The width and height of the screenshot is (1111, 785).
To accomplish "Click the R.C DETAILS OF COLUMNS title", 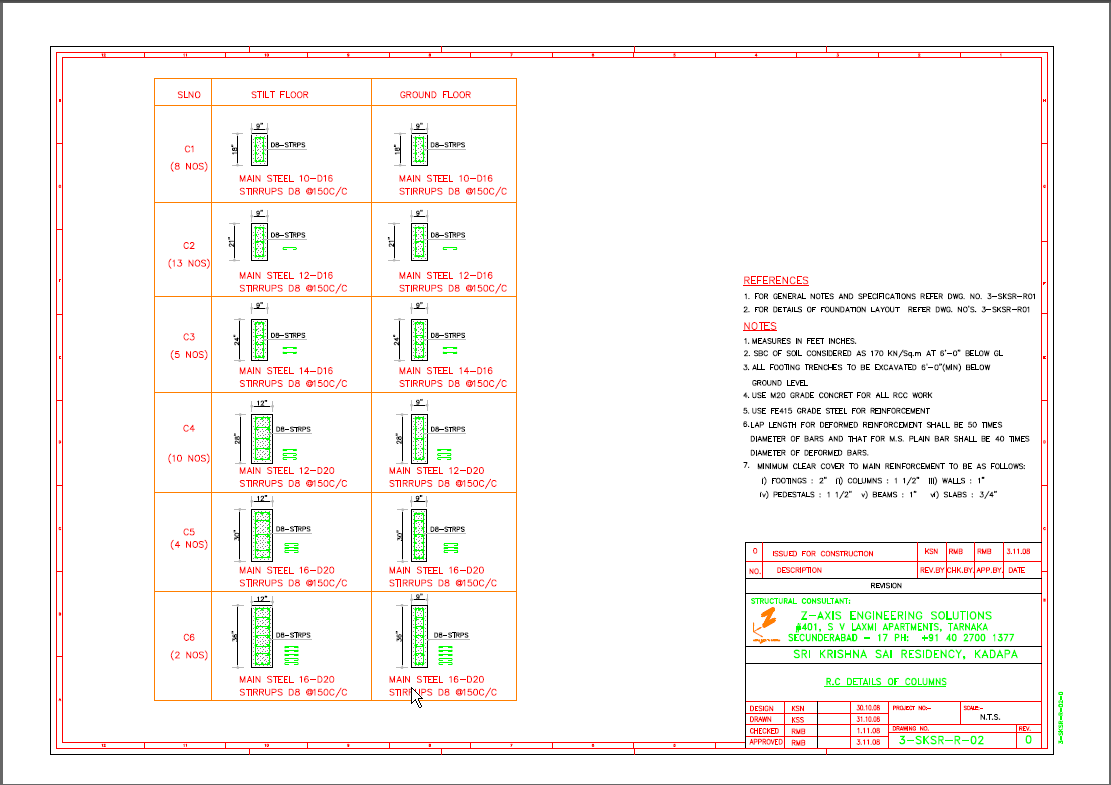I will [x=886, y=682].
